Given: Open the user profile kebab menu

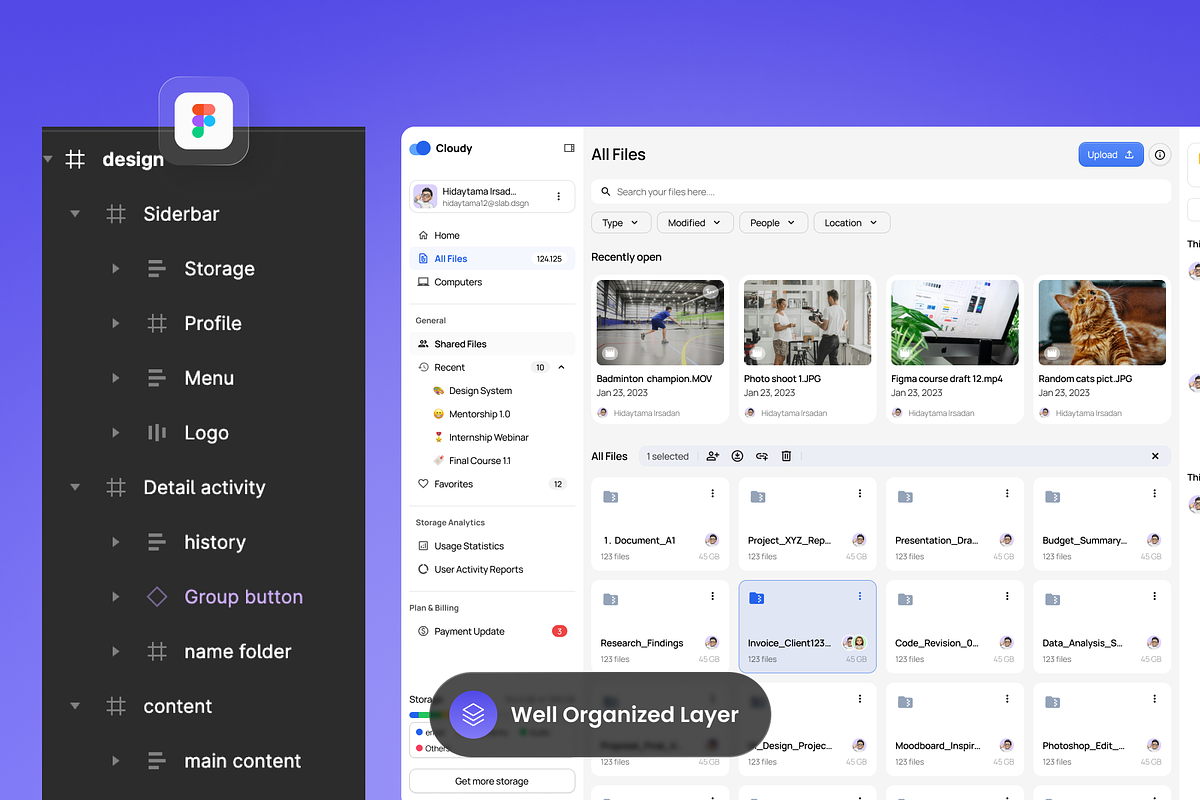Looking at the screenshot, I should tap(558, 197).
